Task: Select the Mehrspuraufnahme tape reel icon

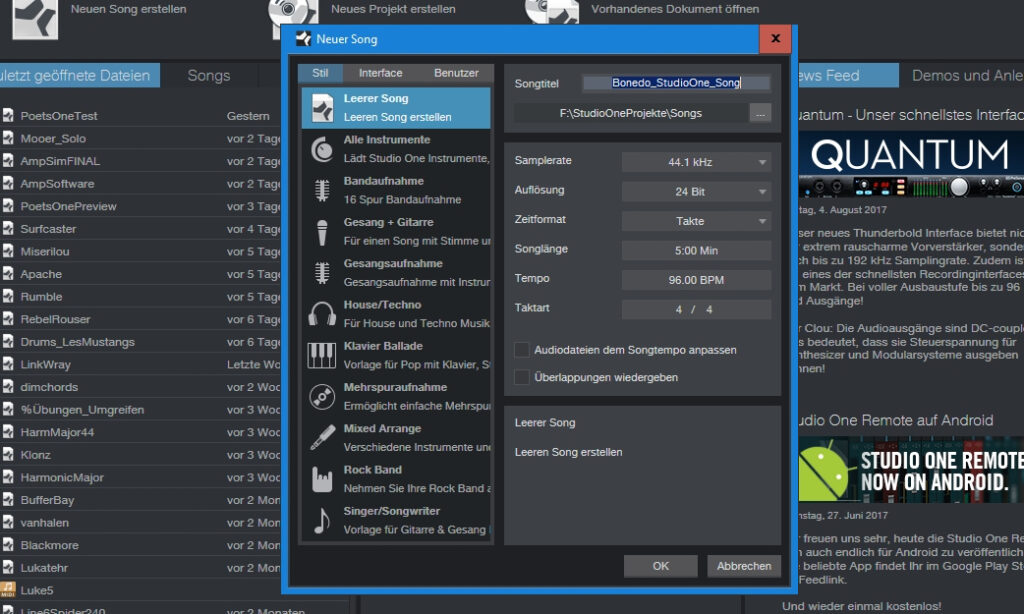Action: point(322,396)
